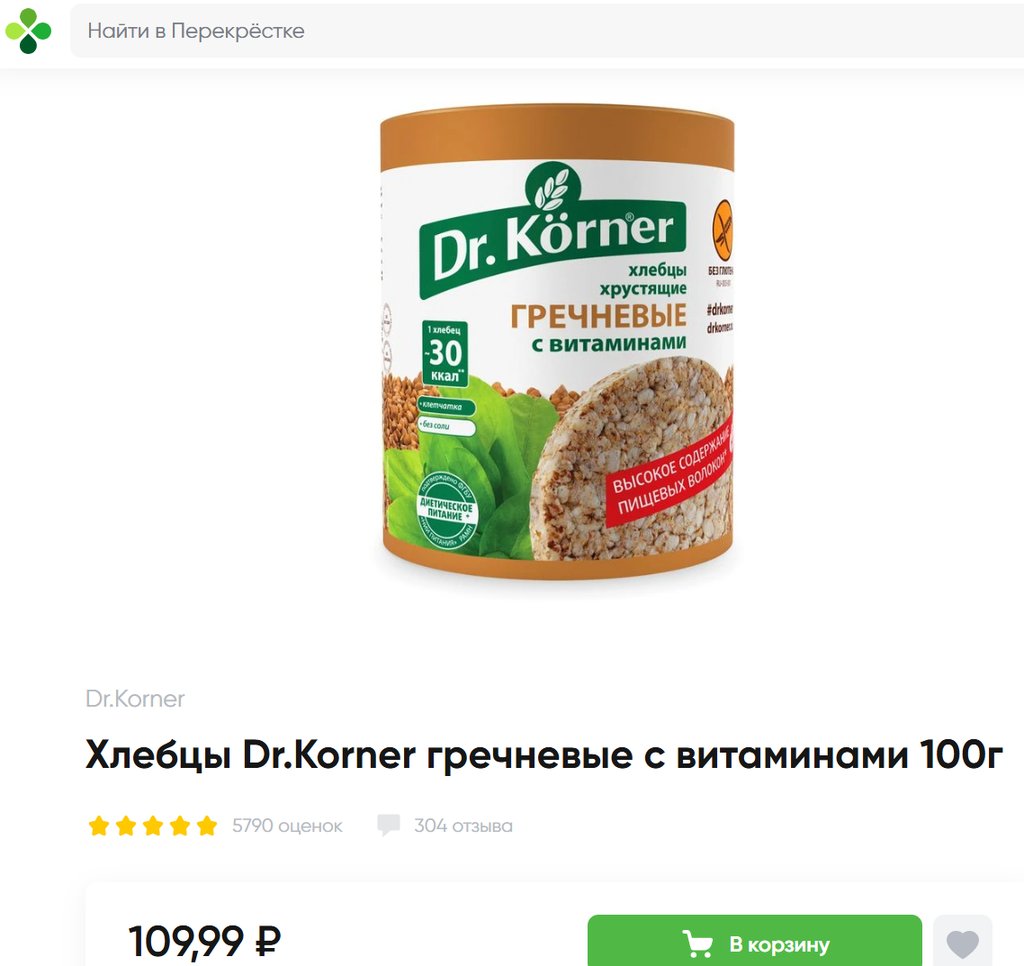This screenshot has width=1024, height=966.
Task: Click the shopping cart icon inside the green button
Action: coord(698,944)
